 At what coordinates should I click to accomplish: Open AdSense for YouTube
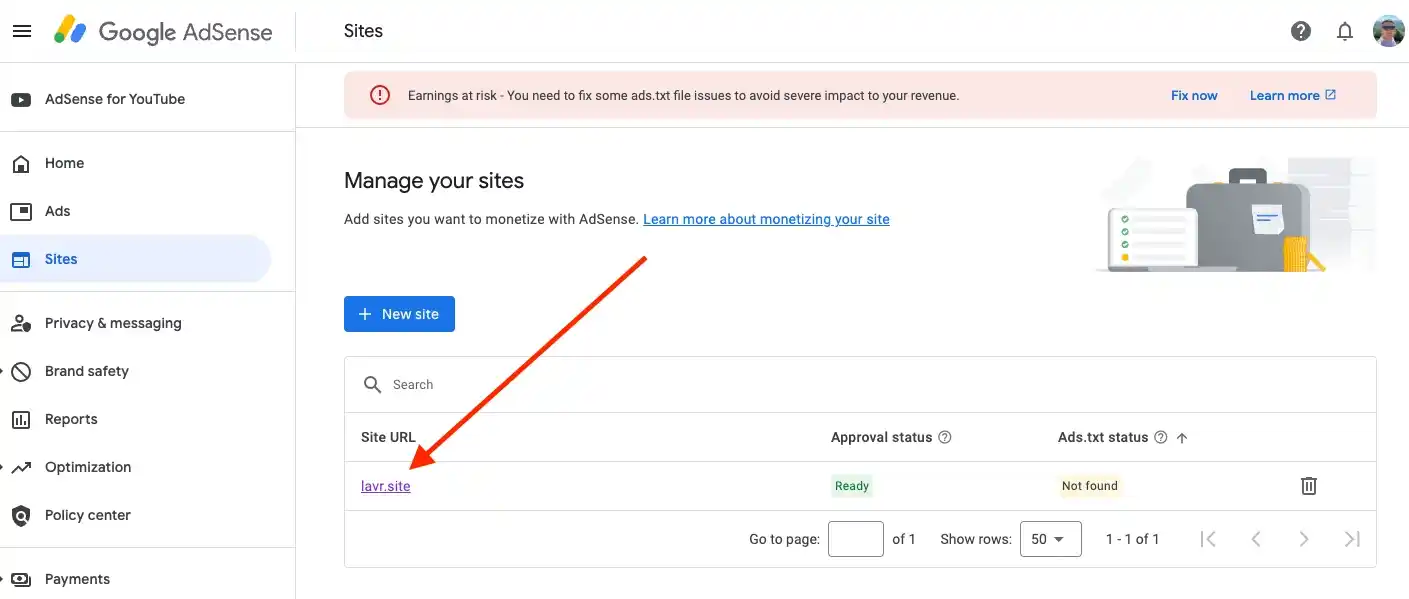pyautogui.click(x=114, y=98)
